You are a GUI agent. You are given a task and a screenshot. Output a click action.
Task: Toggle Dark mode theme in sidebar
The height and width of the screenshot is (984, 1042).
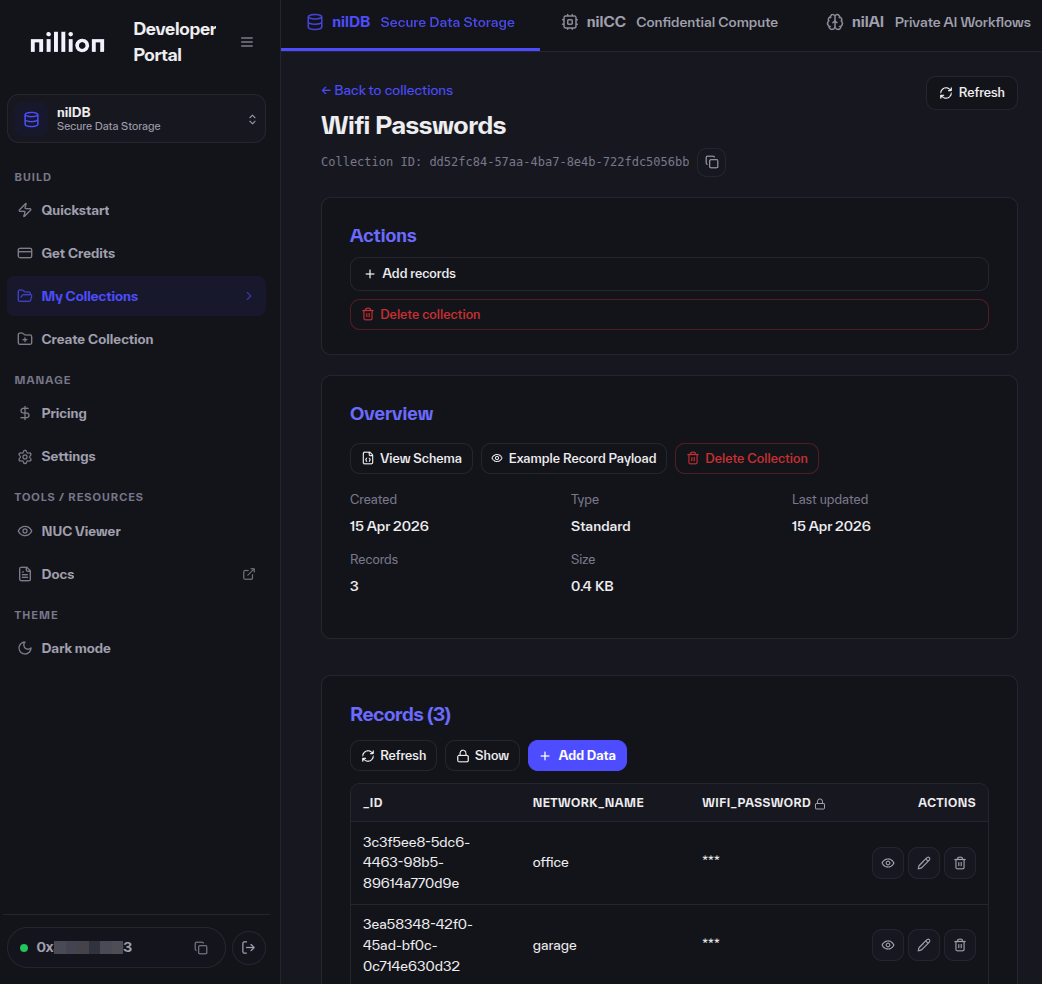pyautogui.click(x=76, y=648)
